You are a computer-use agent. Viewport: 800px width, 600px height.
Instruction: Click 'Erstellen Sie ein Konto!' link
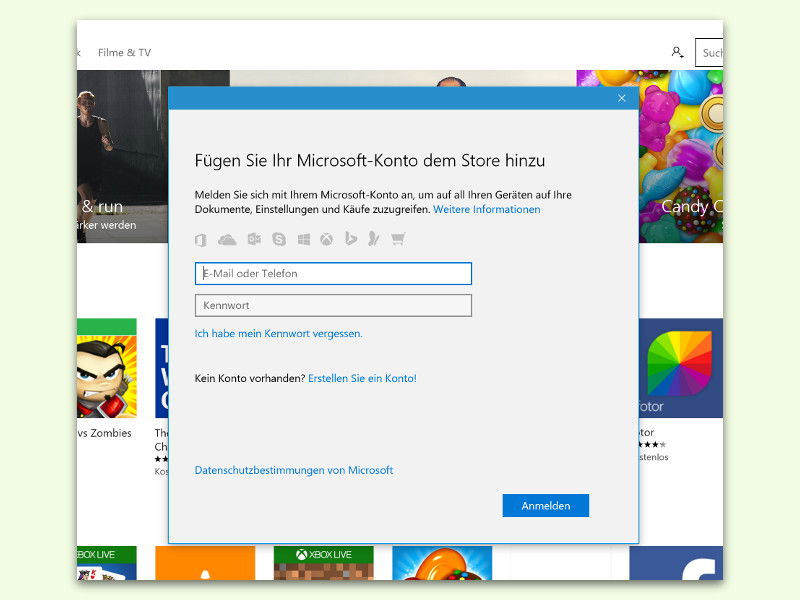pos(362,379)
